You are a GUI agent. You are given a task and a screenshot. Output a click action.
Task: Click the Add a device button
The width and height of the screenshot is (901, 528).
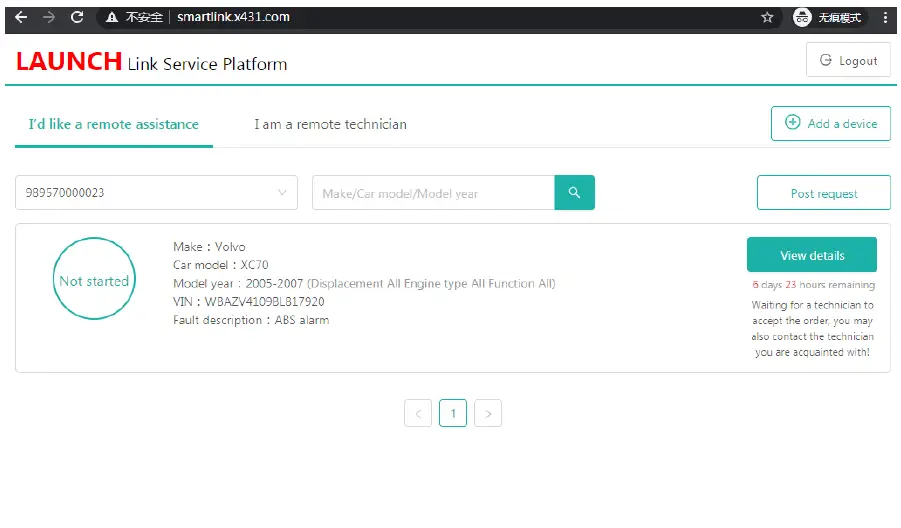point(831,123)
